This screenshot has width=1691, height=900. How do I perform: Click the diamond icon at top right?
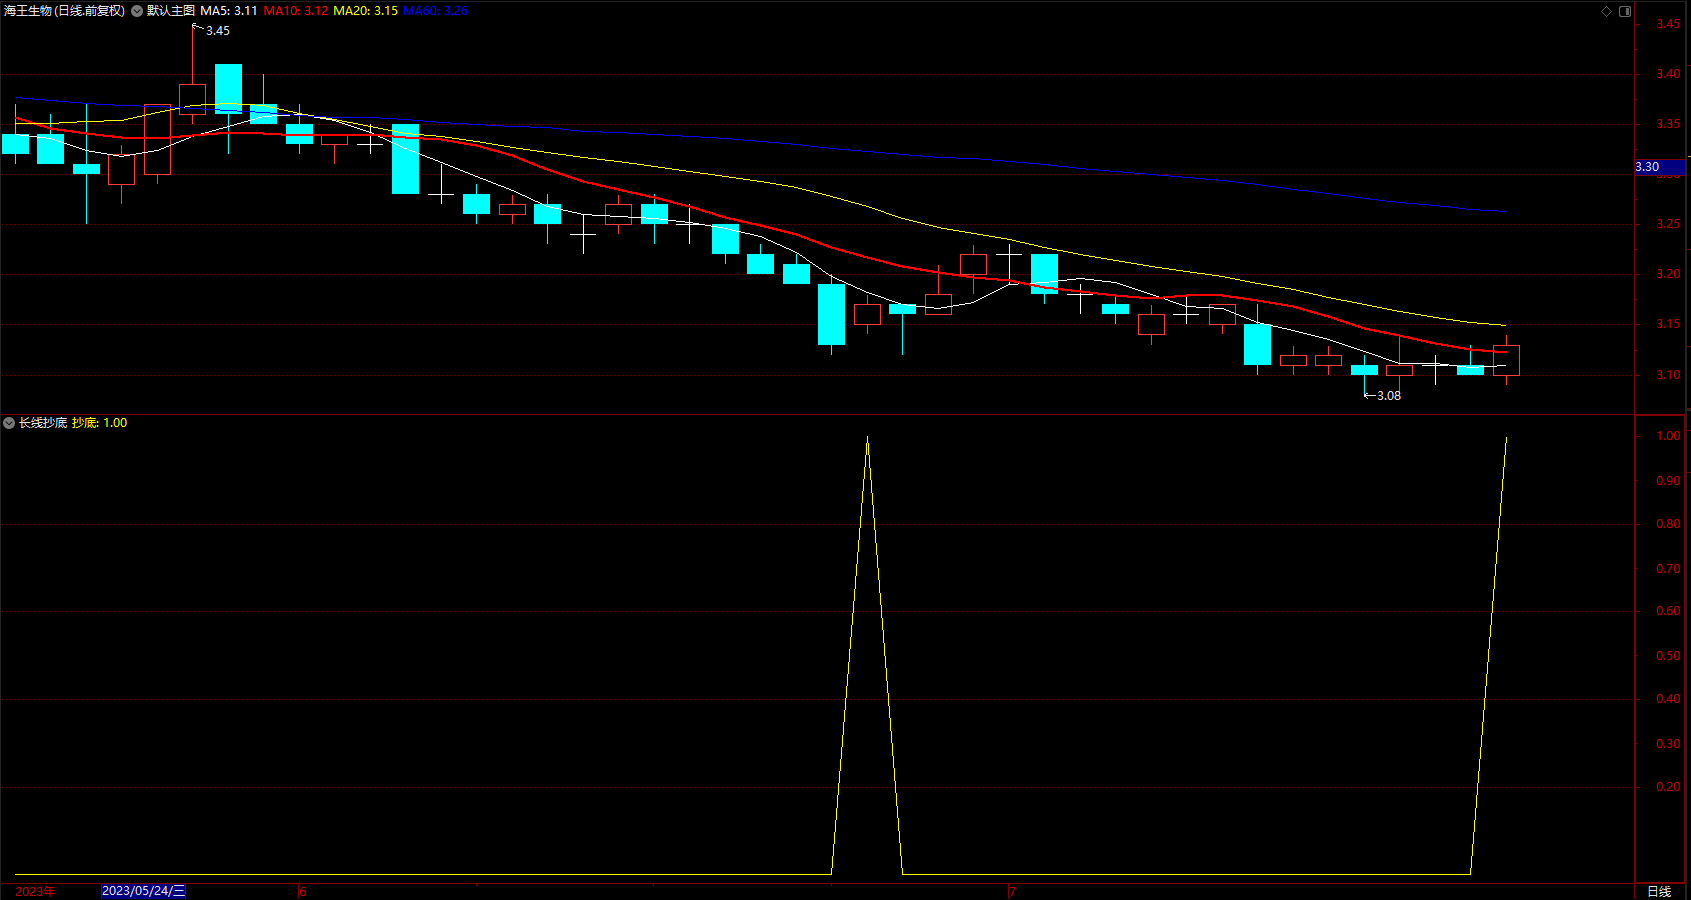(1607, 11)
